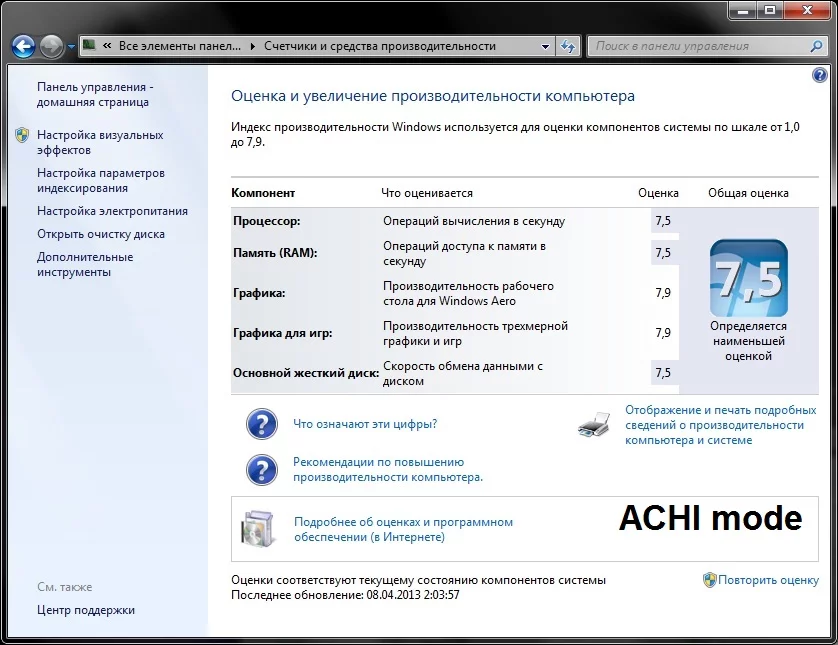This screenshot has width=838, height=645.
Task: Open address bar history dropdown arrow
Action: tap(545, 46)
